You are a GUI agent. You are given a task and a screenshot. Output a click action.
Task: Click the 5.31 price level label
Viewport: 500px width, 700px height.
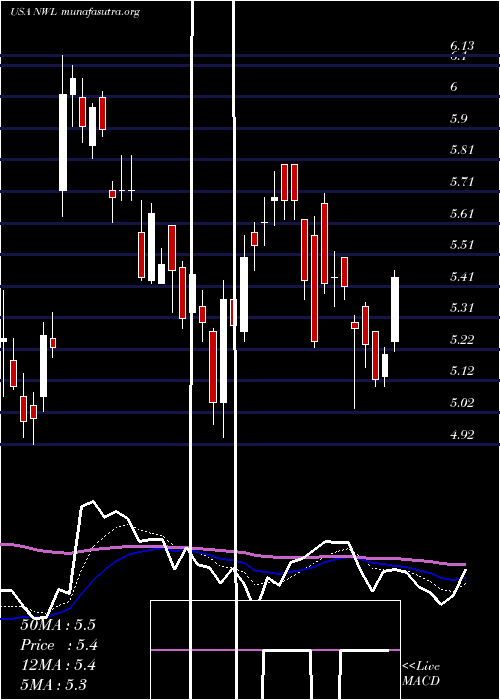pos(462,308)
